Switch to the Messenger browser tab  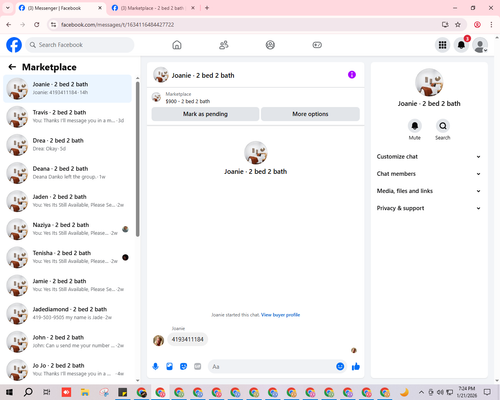[x=60, y=8]
